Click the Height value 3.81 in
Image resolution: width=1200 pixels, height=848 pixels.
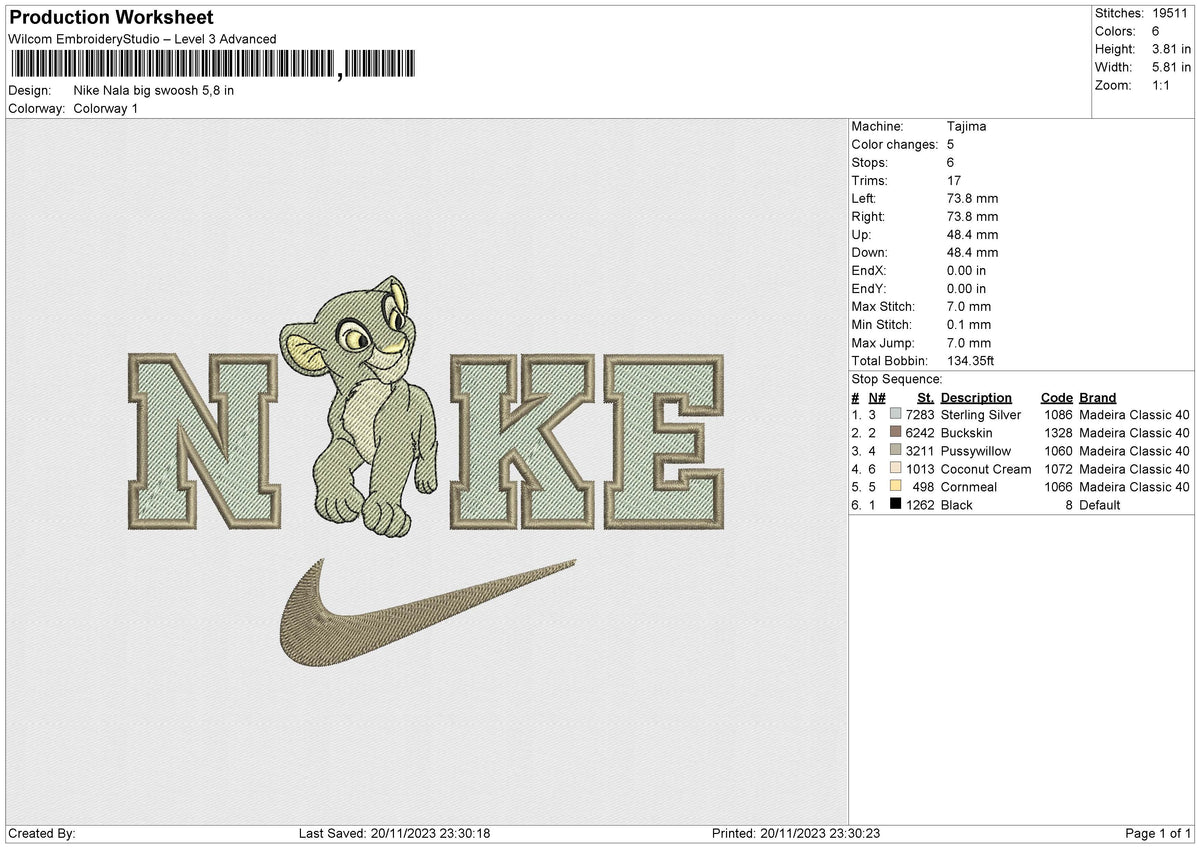(1170, 49)
